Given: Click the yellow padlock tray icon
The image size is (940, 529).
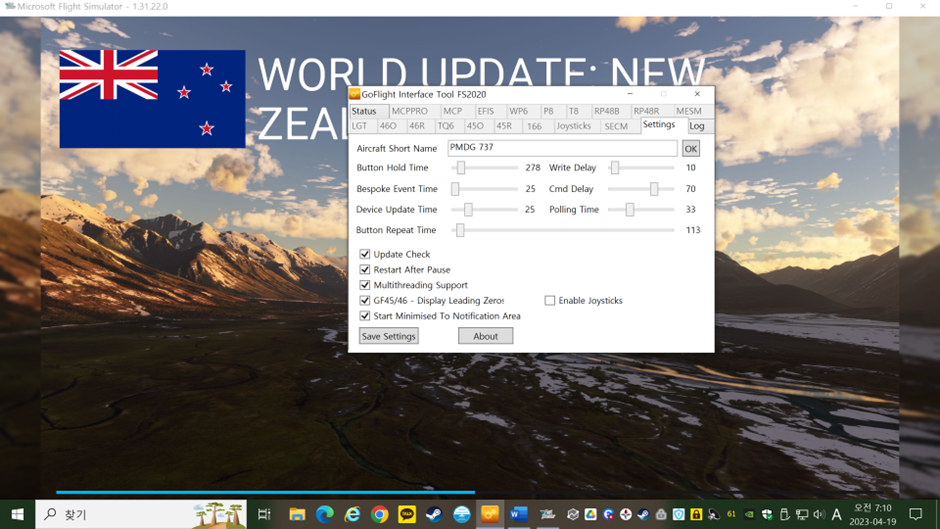Looking at the screenshot, I should (696, 514).
